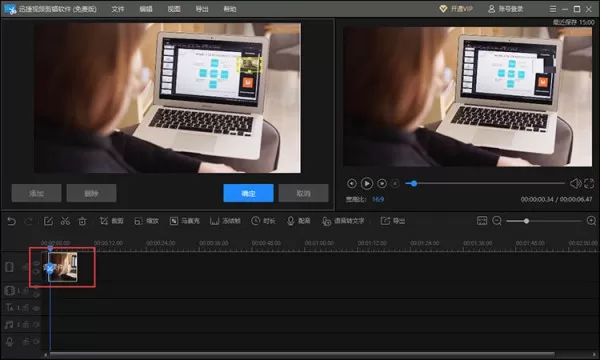Toggle visibility of the text track

[x=36, y=308]
